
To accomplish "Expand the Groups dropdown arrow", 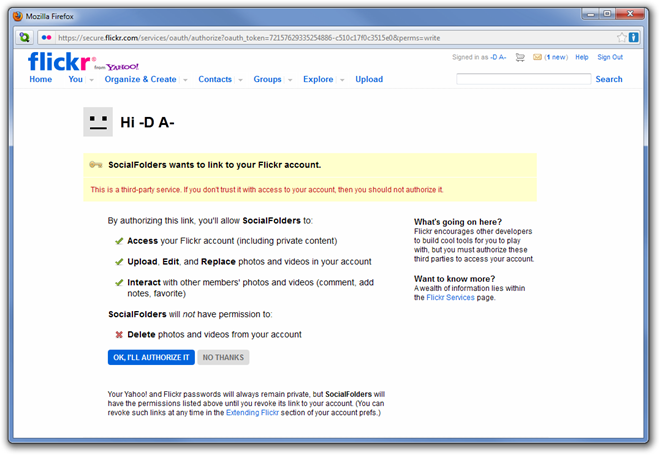I will (290, 80).
